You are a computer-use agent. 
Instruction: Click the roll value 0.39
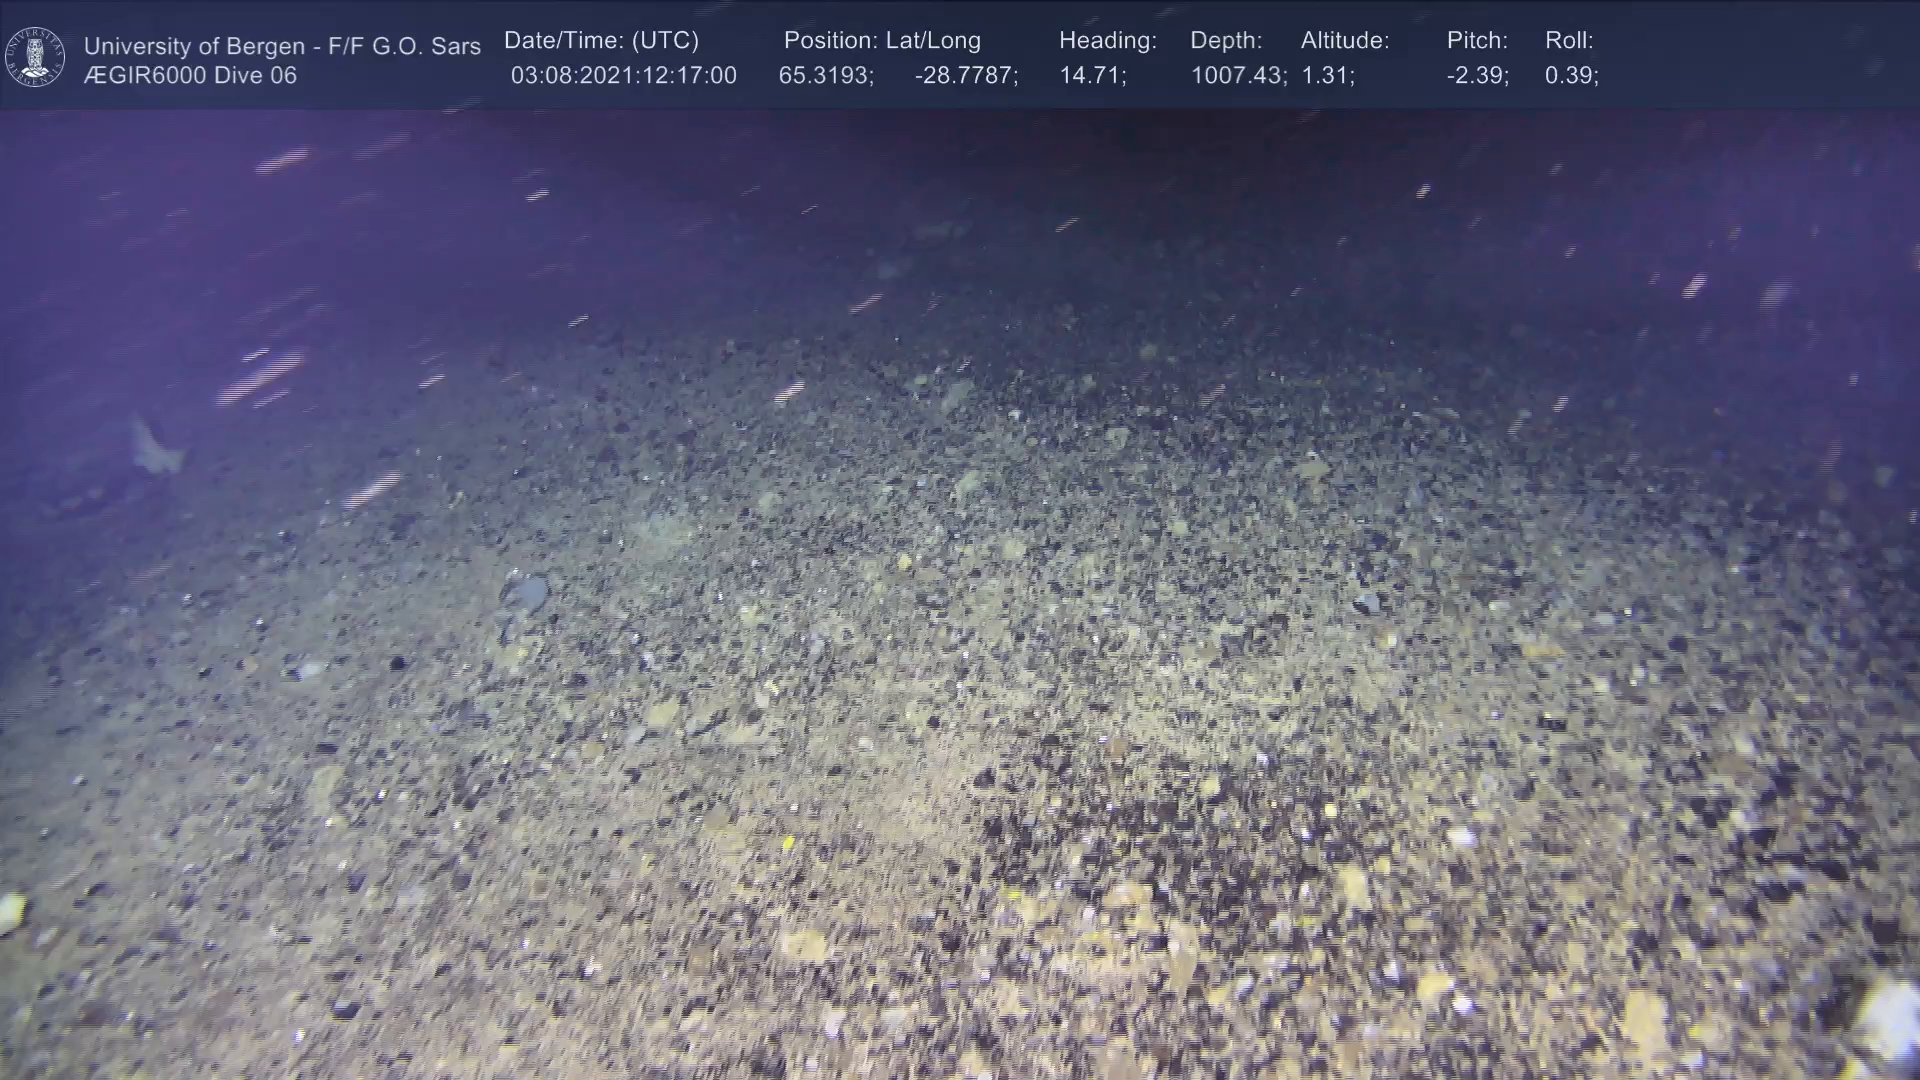pyautogui.click(x=1571, y=76)
